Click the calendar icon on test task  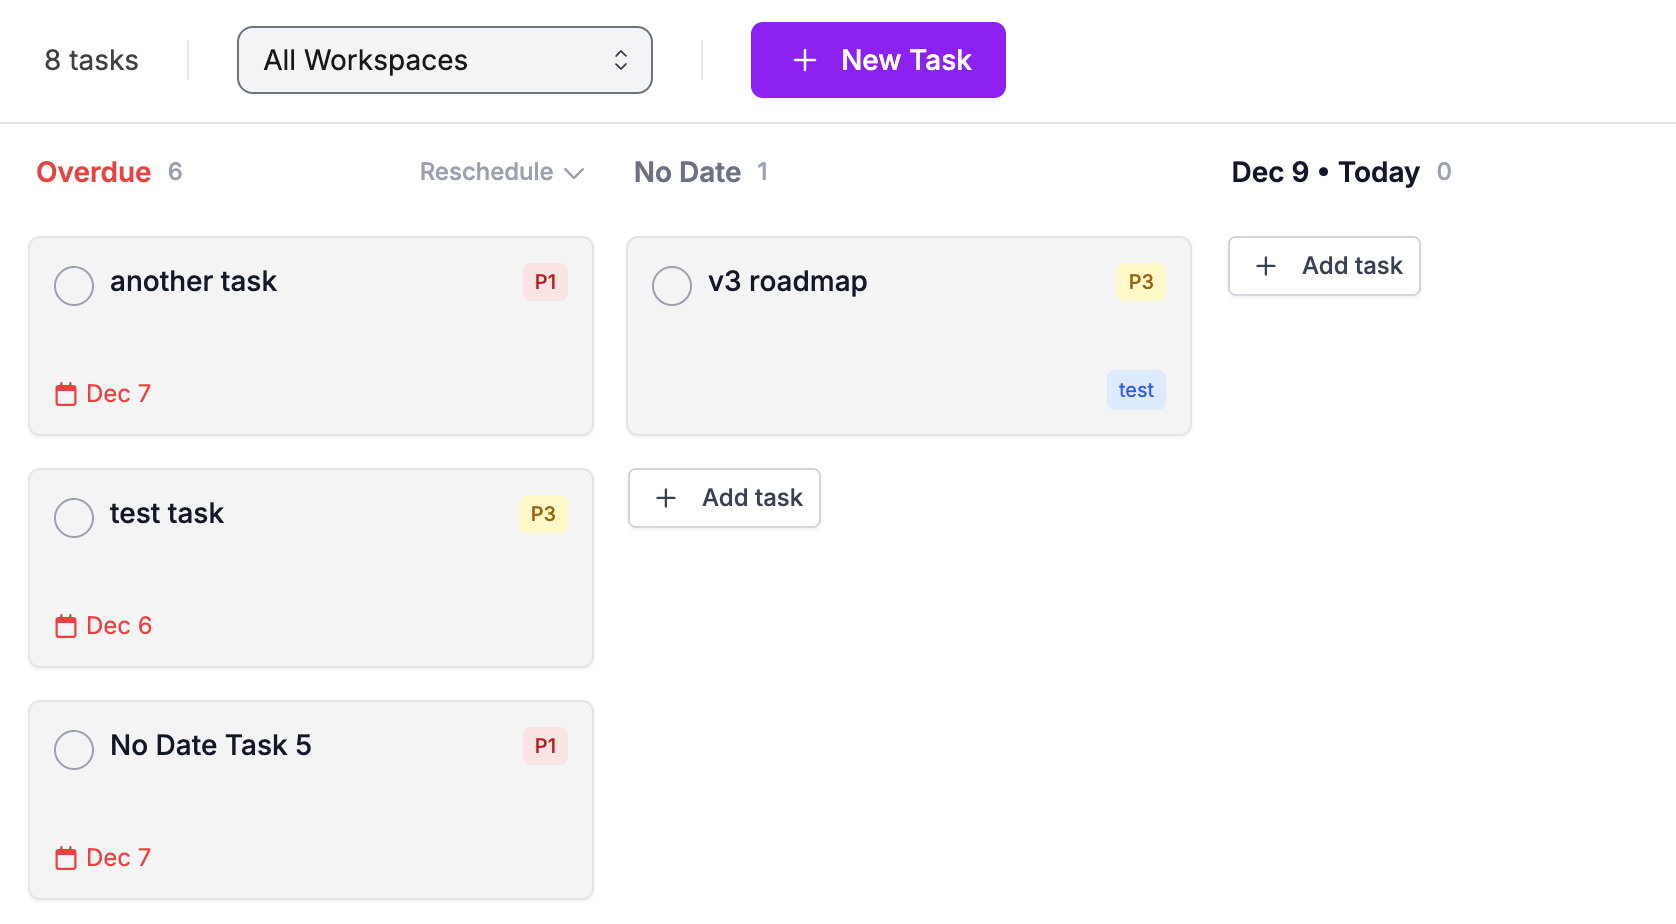click(x=66, y=626)
